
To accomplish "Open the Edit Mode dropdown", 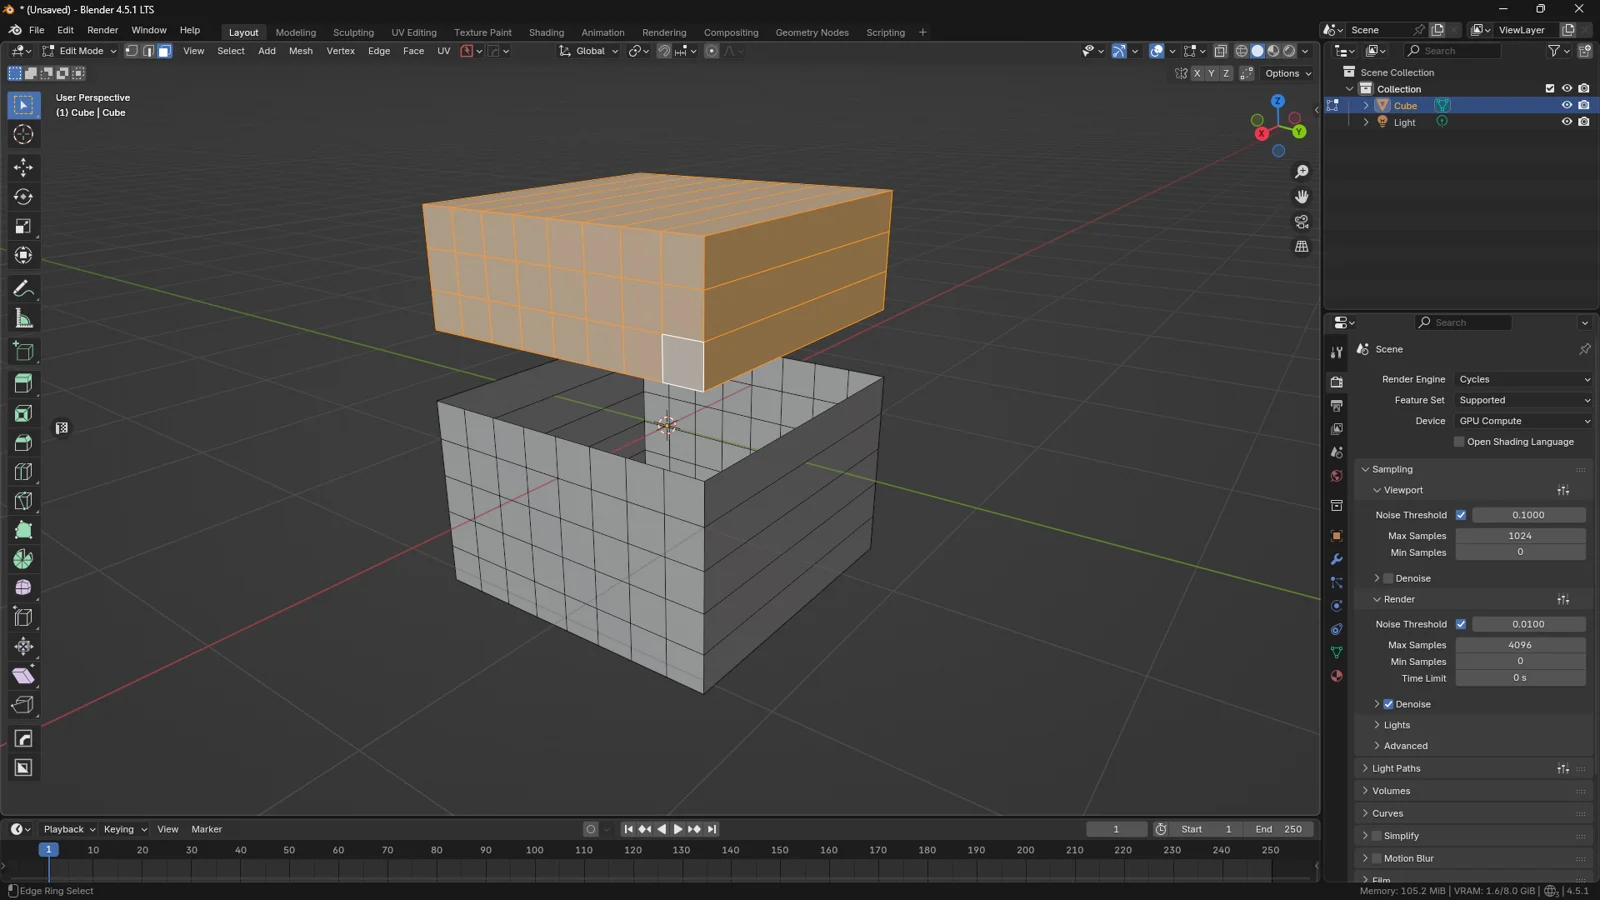I will pos(79,51).
